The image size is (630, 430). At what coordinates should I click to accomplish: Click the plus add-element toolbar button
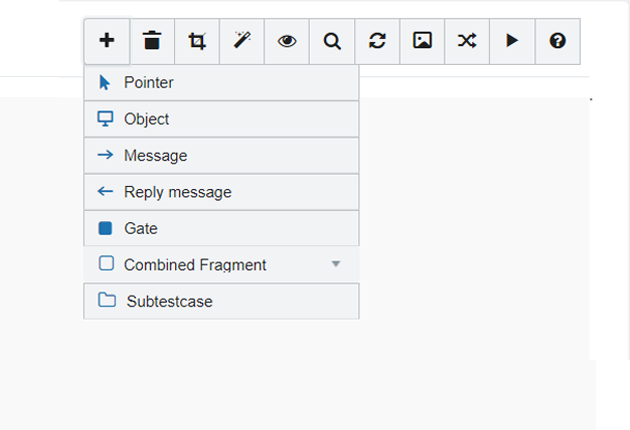[x=107, y=41]
